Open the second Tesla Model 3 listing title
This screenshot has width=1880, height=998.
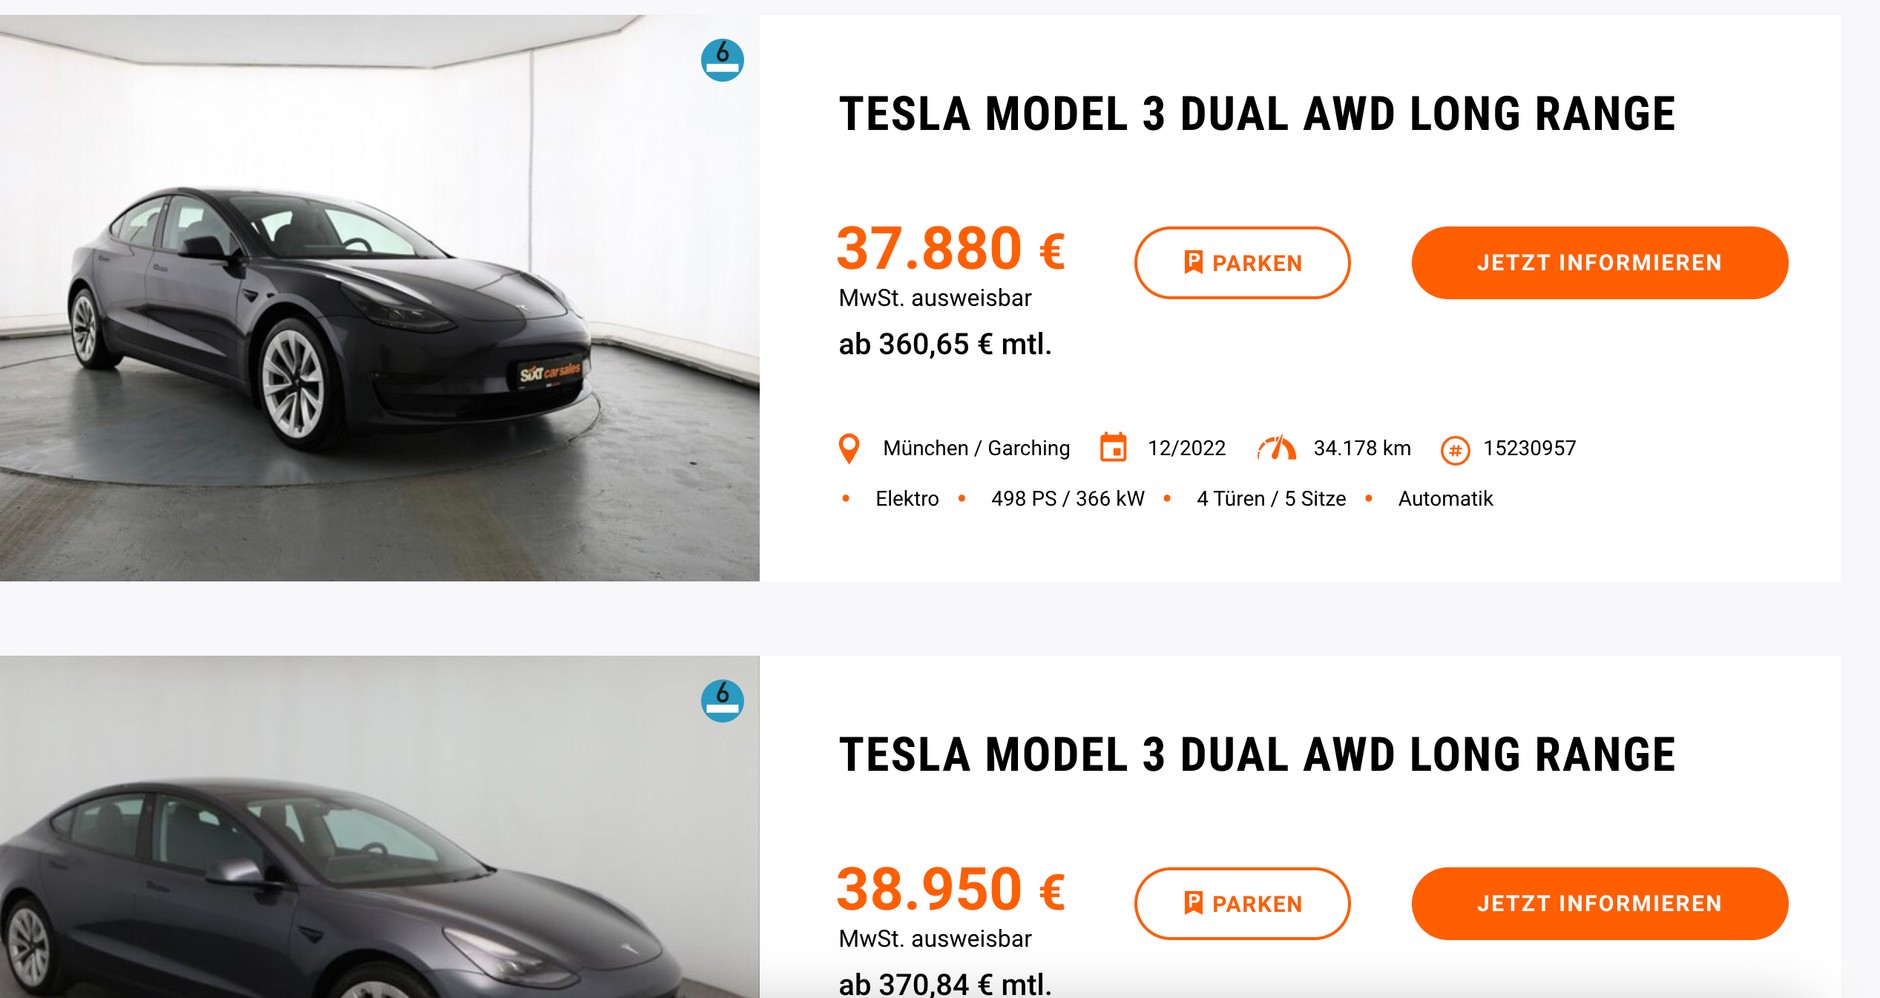[1256, 756]
